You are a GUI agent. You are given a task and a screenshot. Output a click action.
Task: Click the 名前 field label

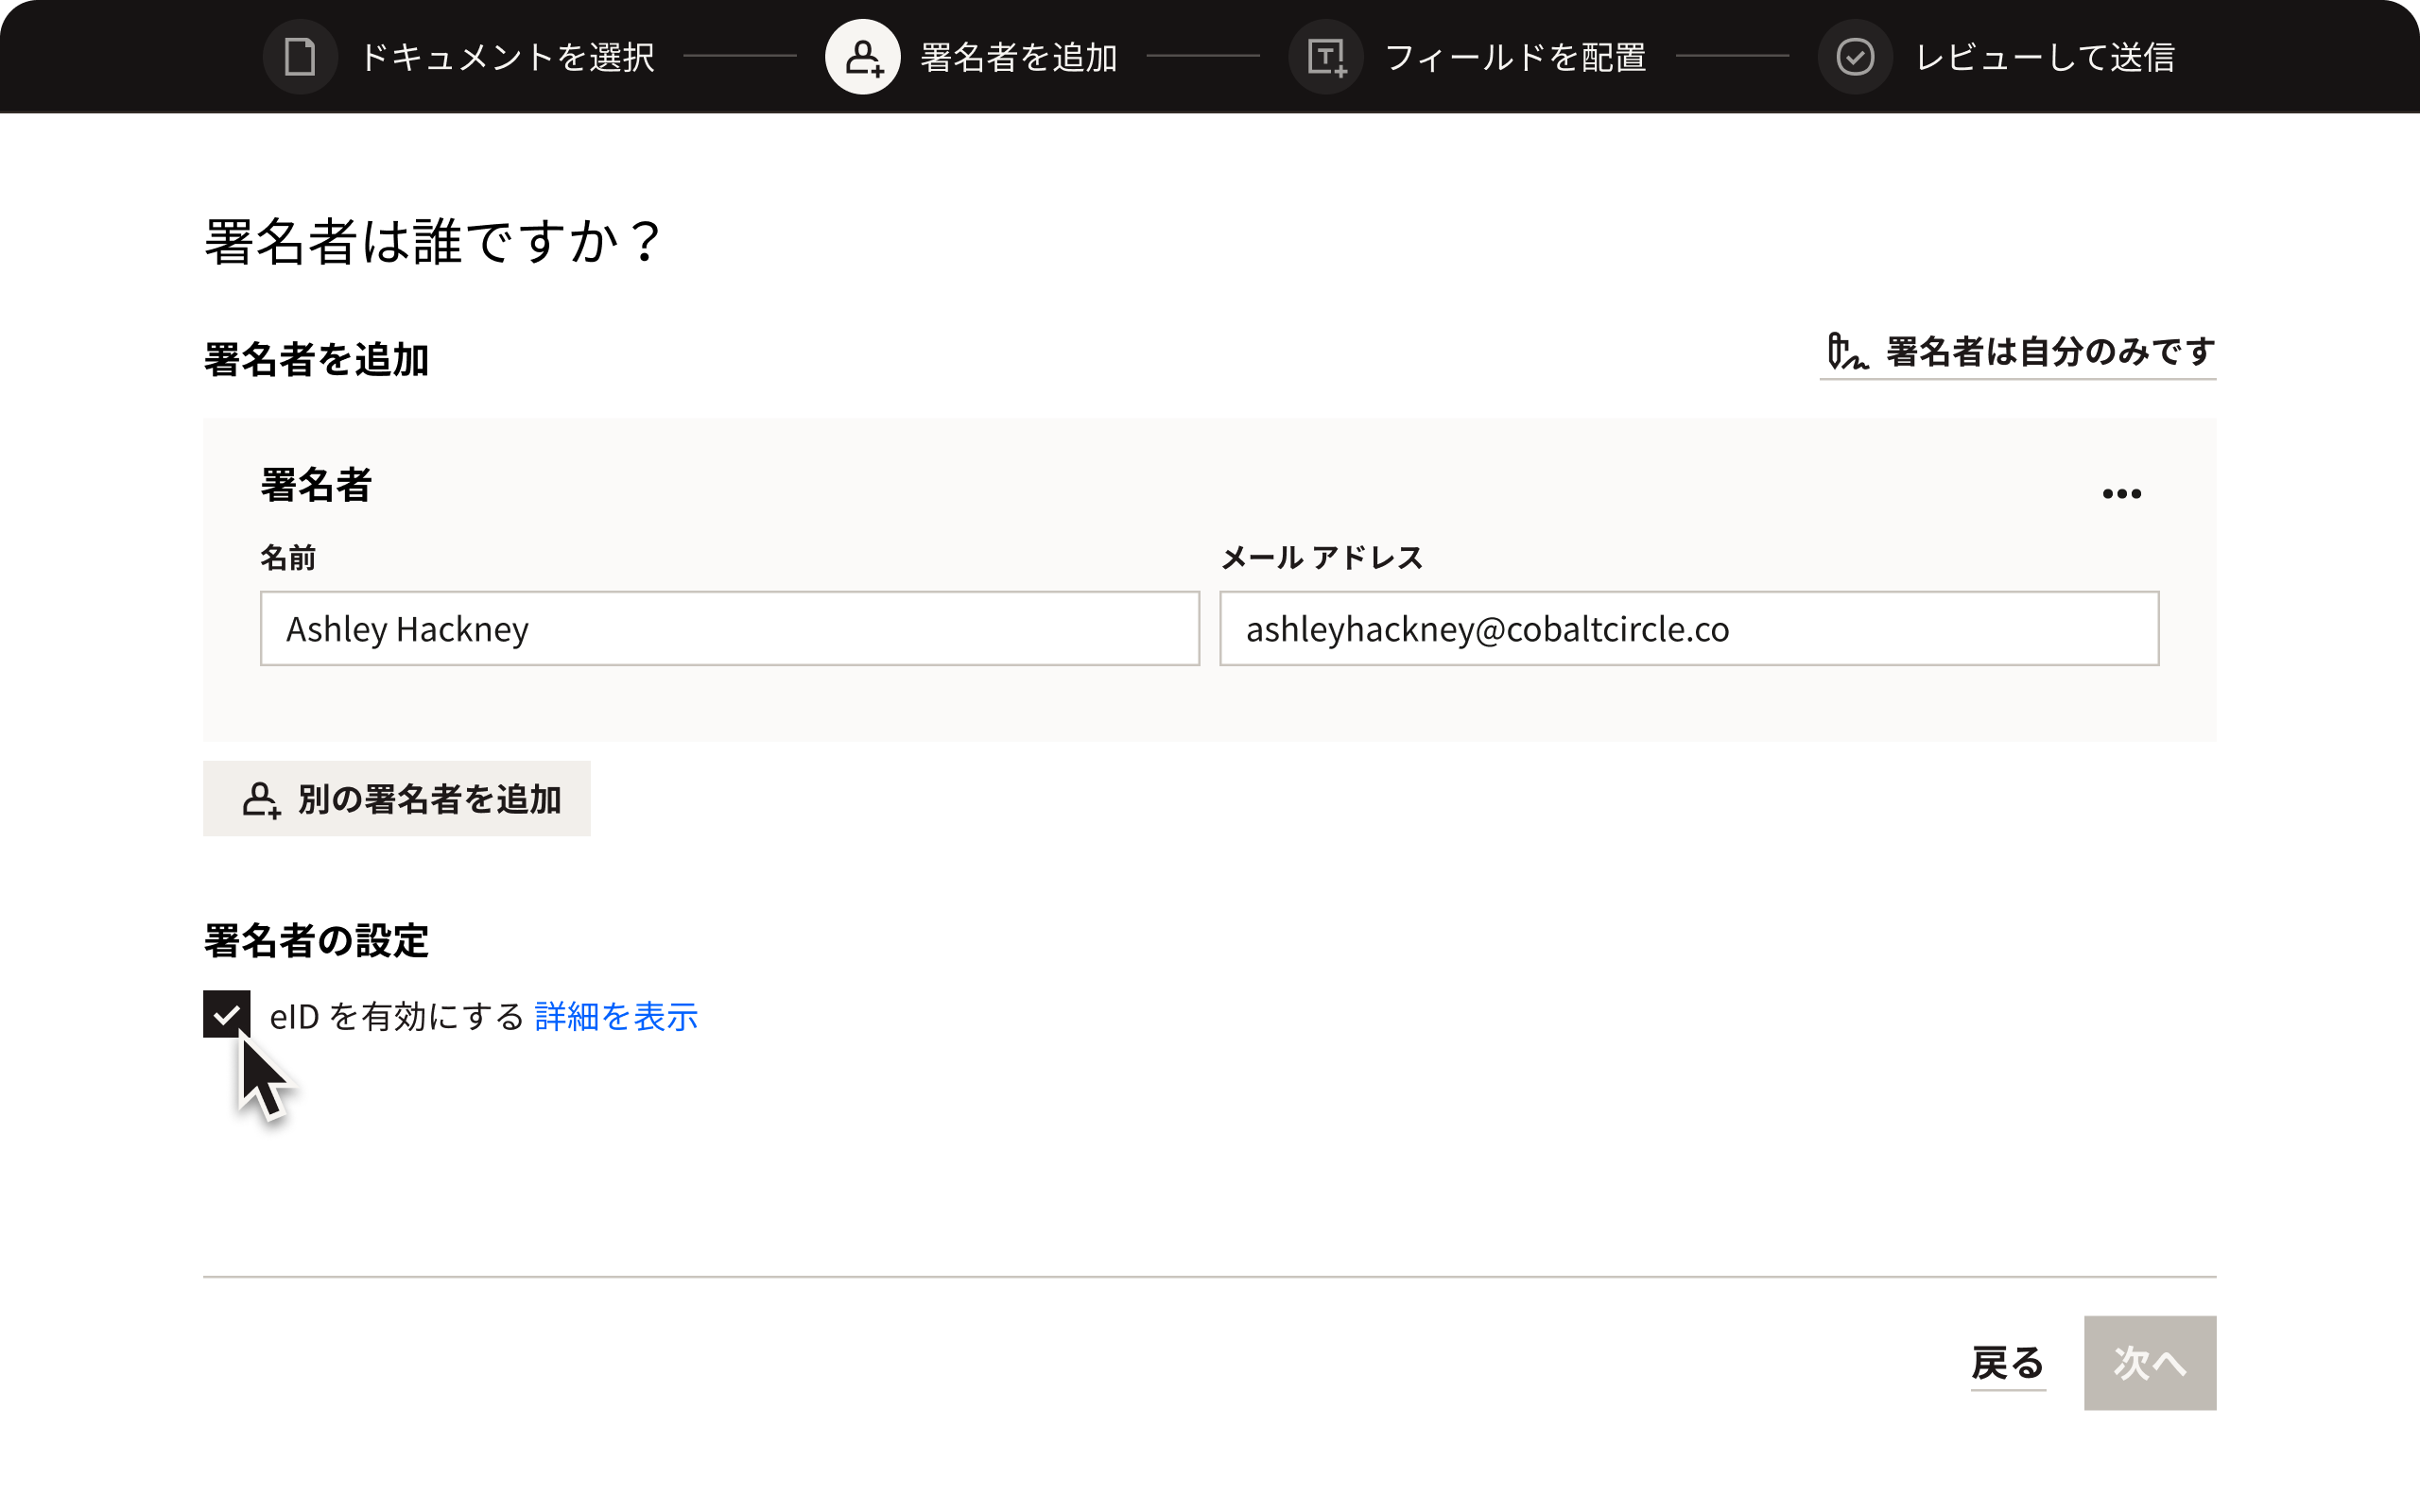(288, 557)
